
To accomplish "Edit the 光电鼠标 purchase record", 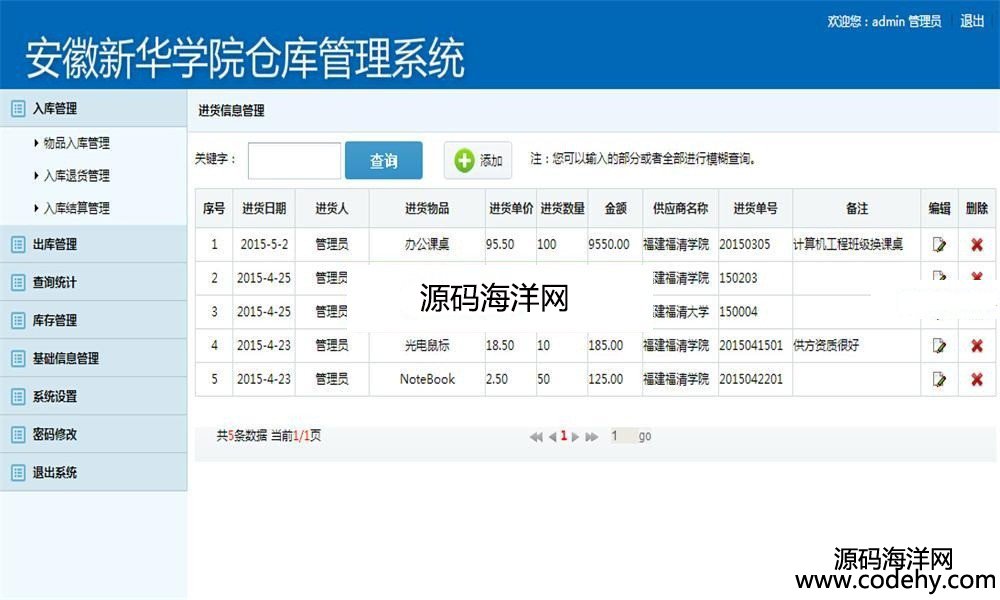I will (x=939, y=346).
